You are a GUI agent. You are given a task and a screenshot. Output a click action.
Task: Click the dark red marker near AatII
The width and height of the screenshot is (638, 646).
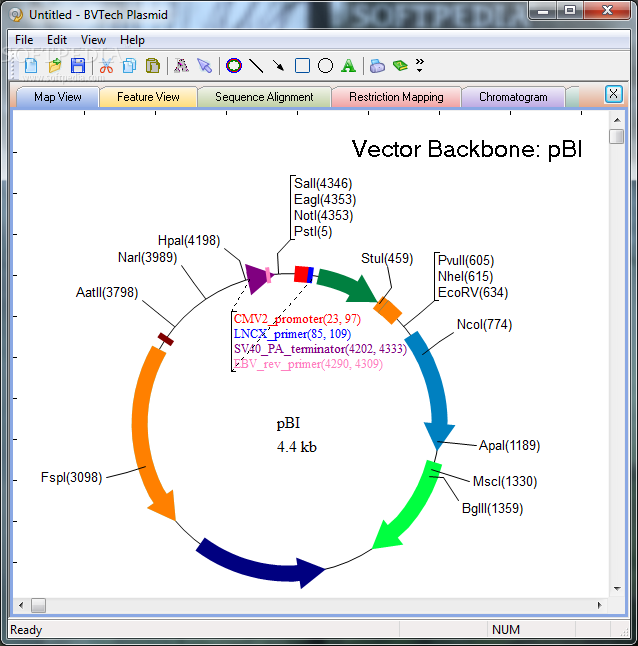pos(166,339)
